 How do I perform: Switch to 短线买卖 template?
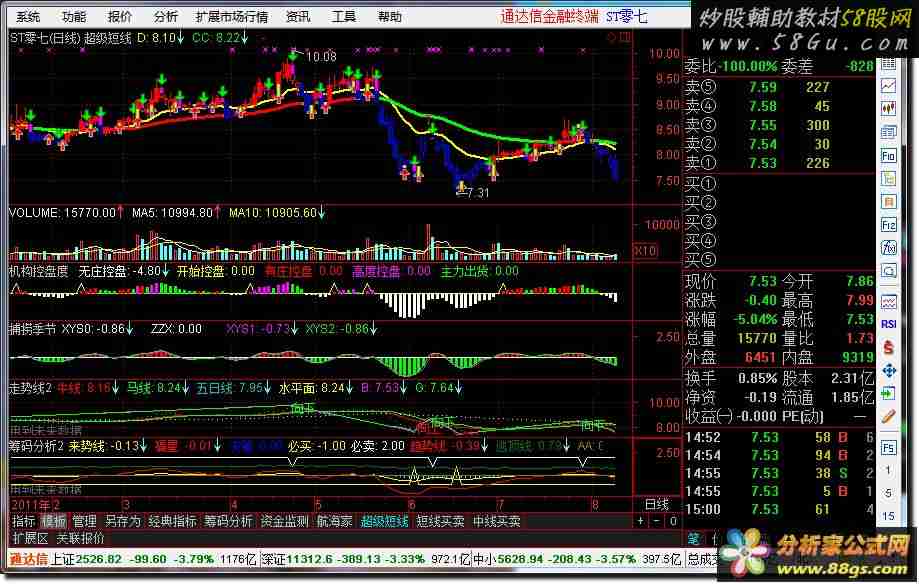tap(440, 521)
